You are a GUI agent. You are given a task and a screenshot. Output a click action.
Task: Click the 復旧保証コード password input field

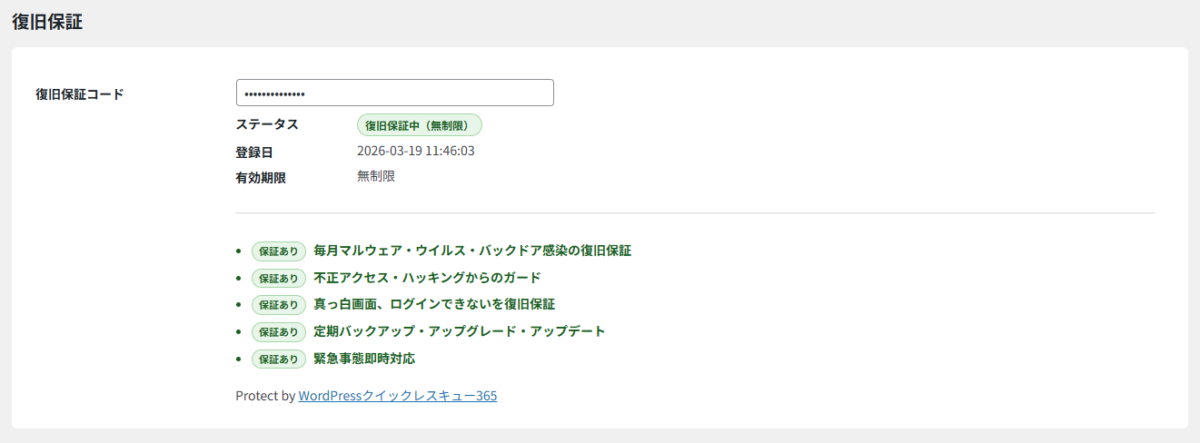[x=394, y=93]
